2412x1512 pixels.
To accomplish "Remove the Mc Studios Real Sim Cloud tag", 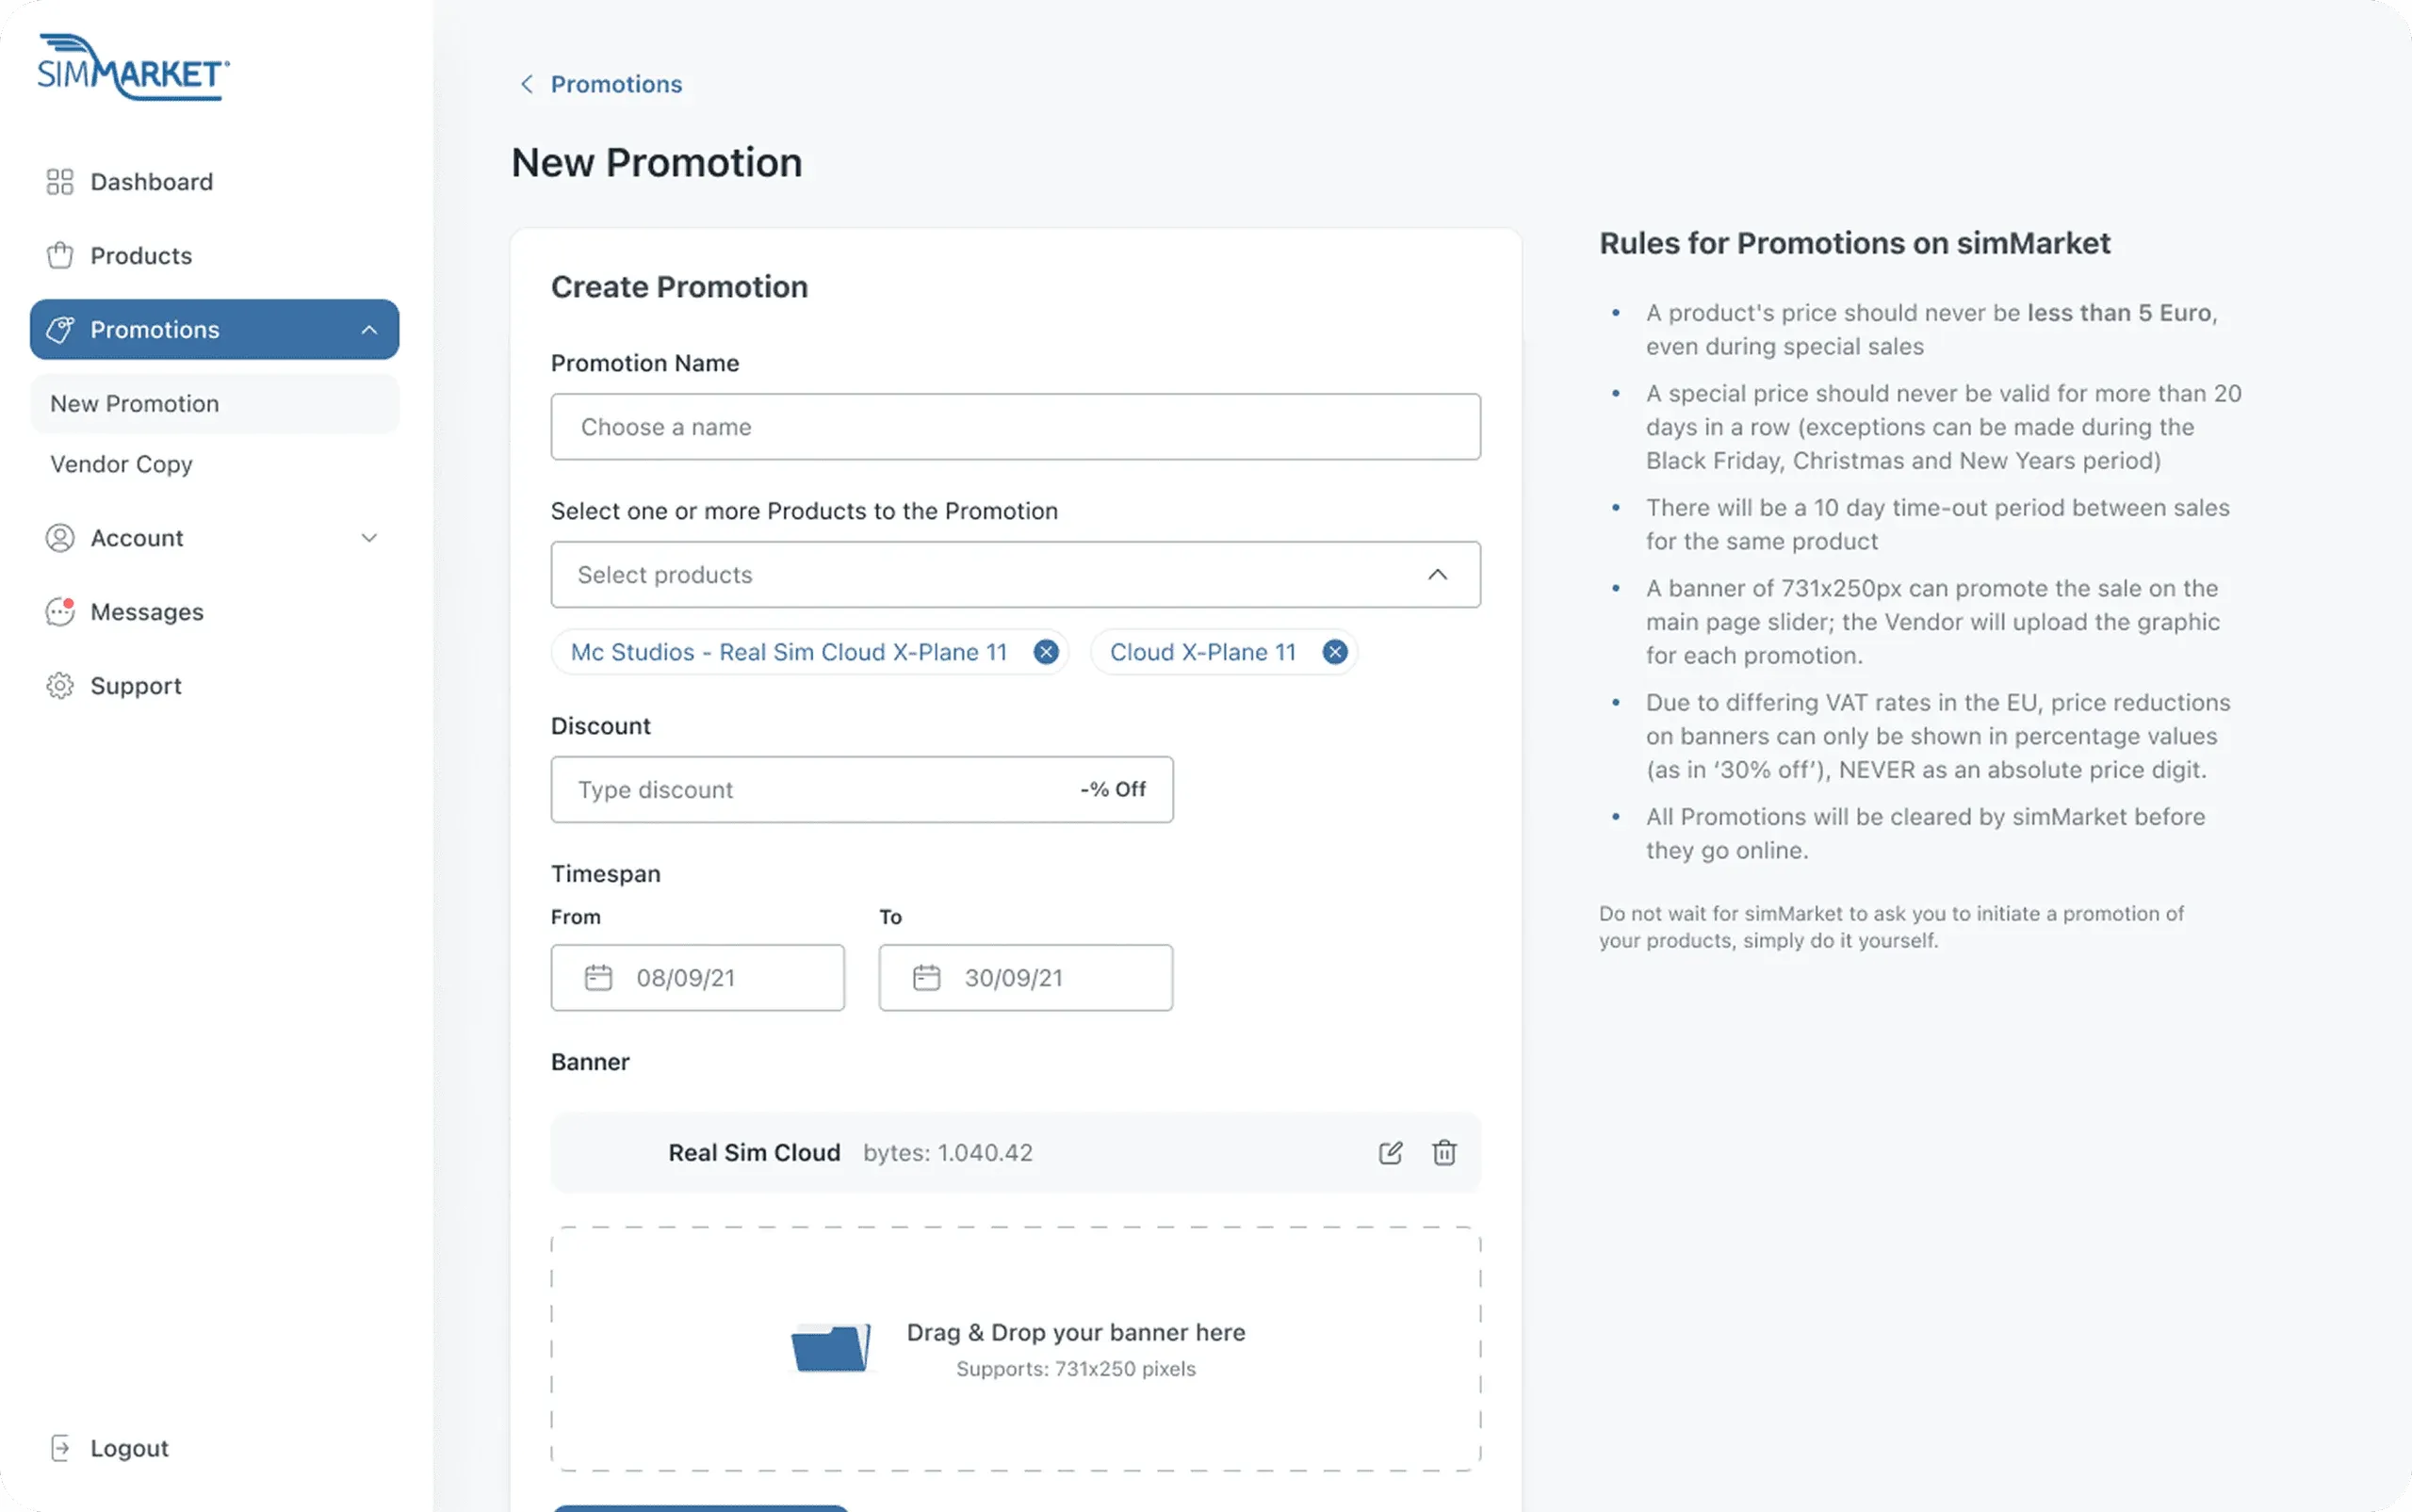I will (1046, 652).
